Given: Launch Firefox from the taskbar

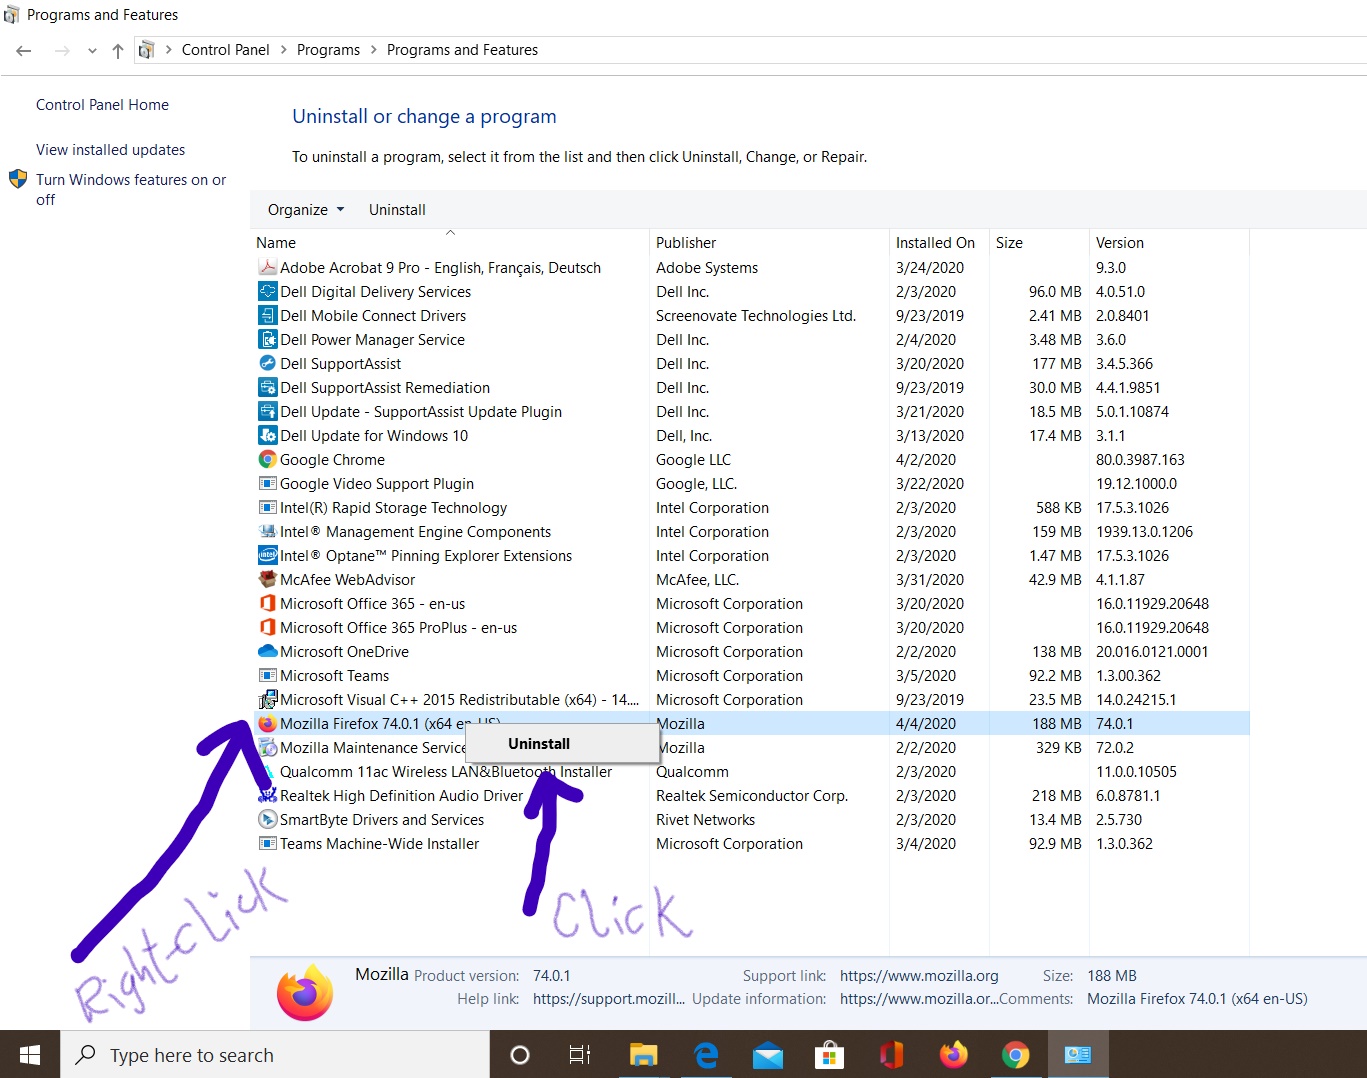Looking at the screenshot, I should point(954,1055).
